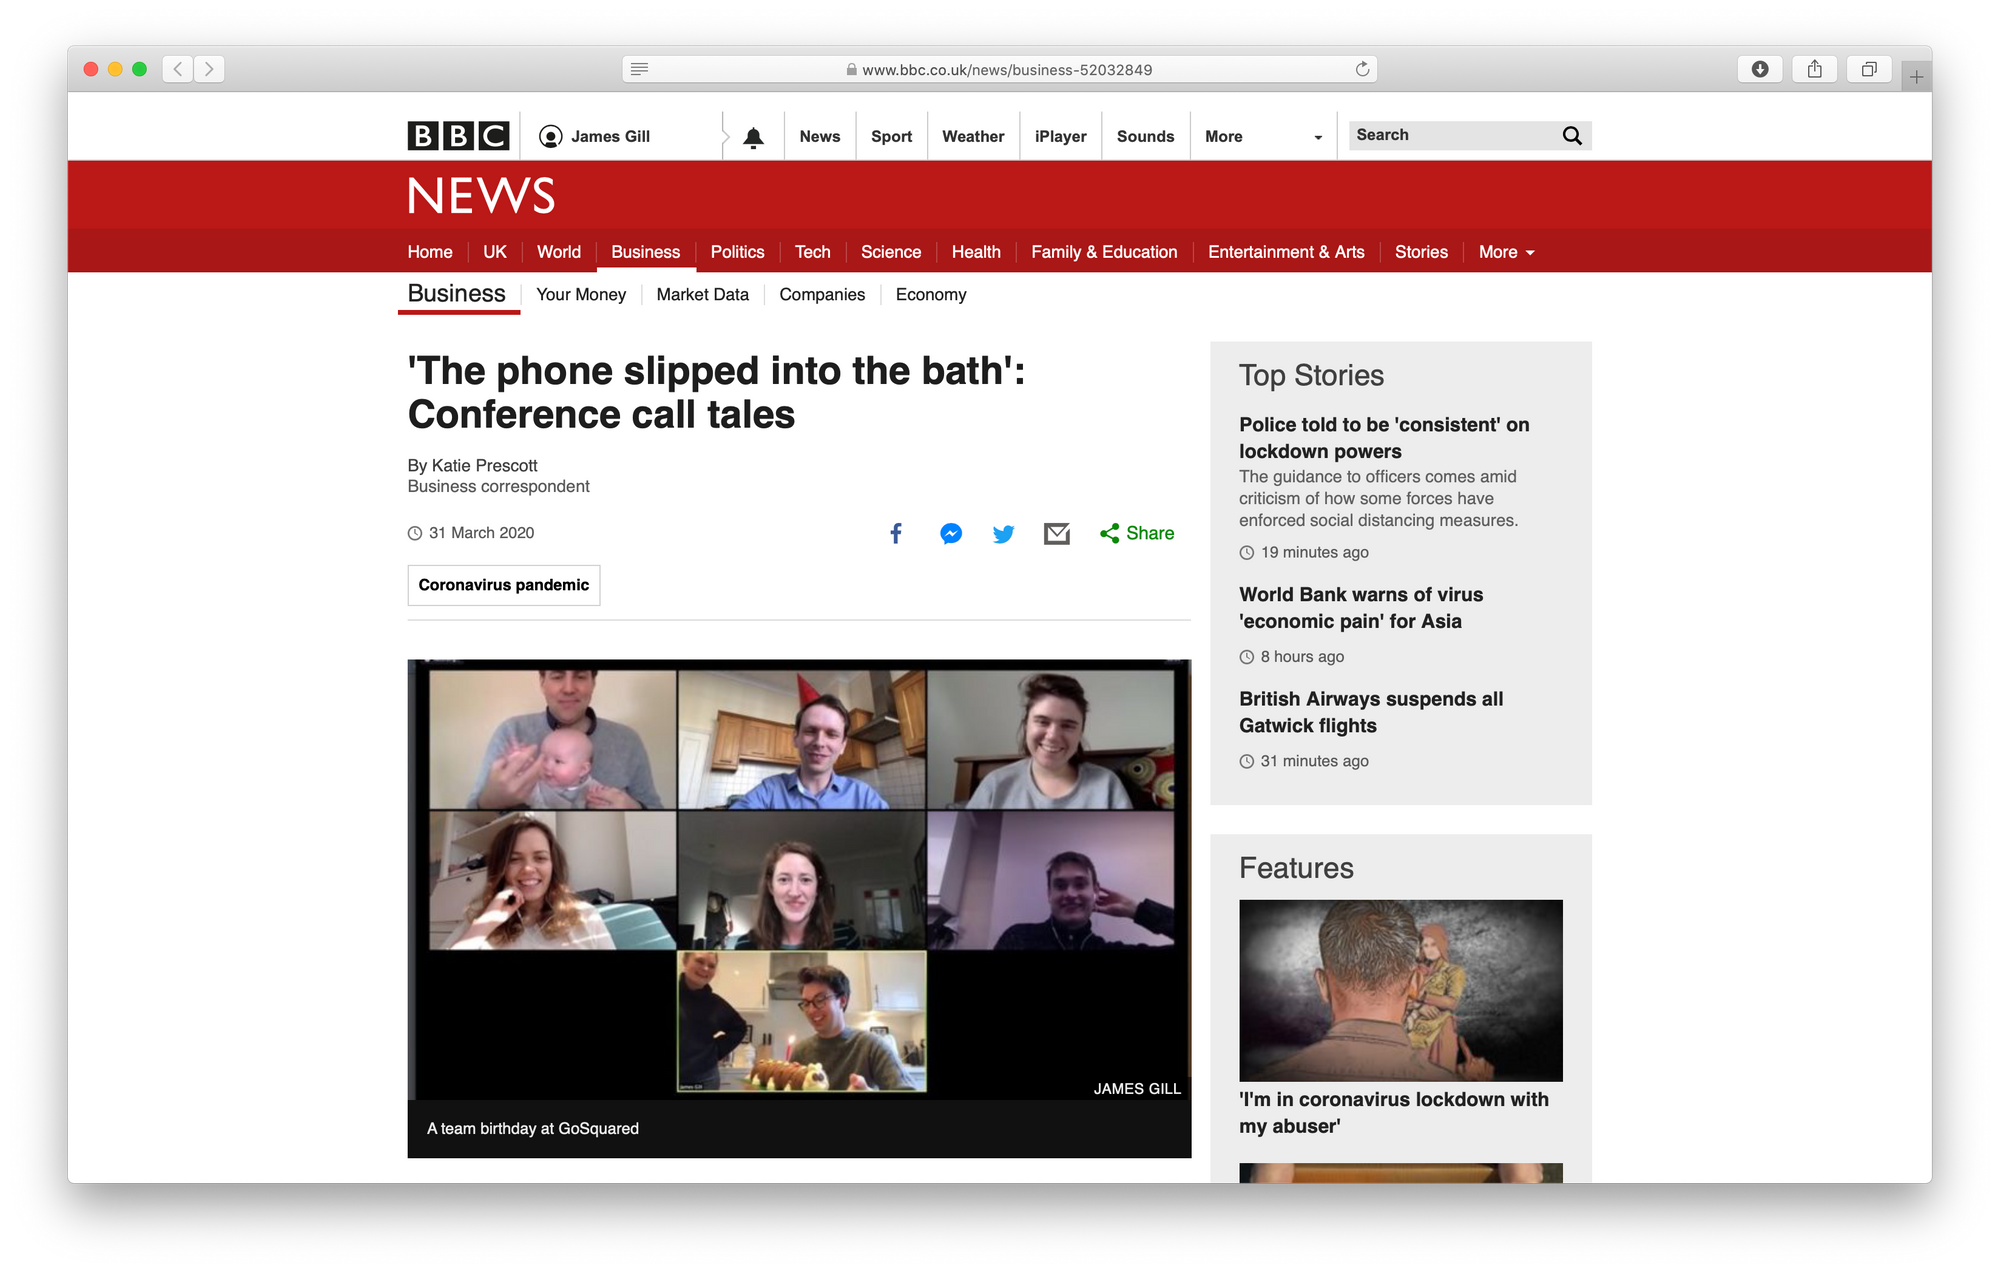
Task: Switch to the Politics section tab
Action: pyautogui.click(x=737, y=252)
